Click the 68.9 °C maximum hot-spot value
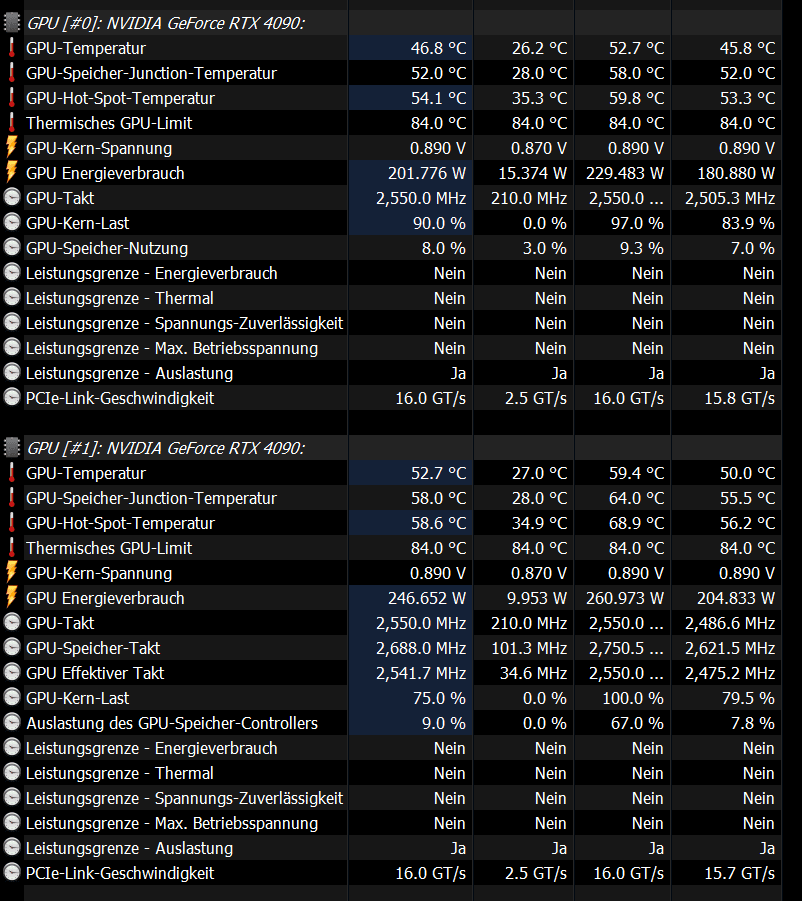 pyautogui.click(x=637, y=523)
